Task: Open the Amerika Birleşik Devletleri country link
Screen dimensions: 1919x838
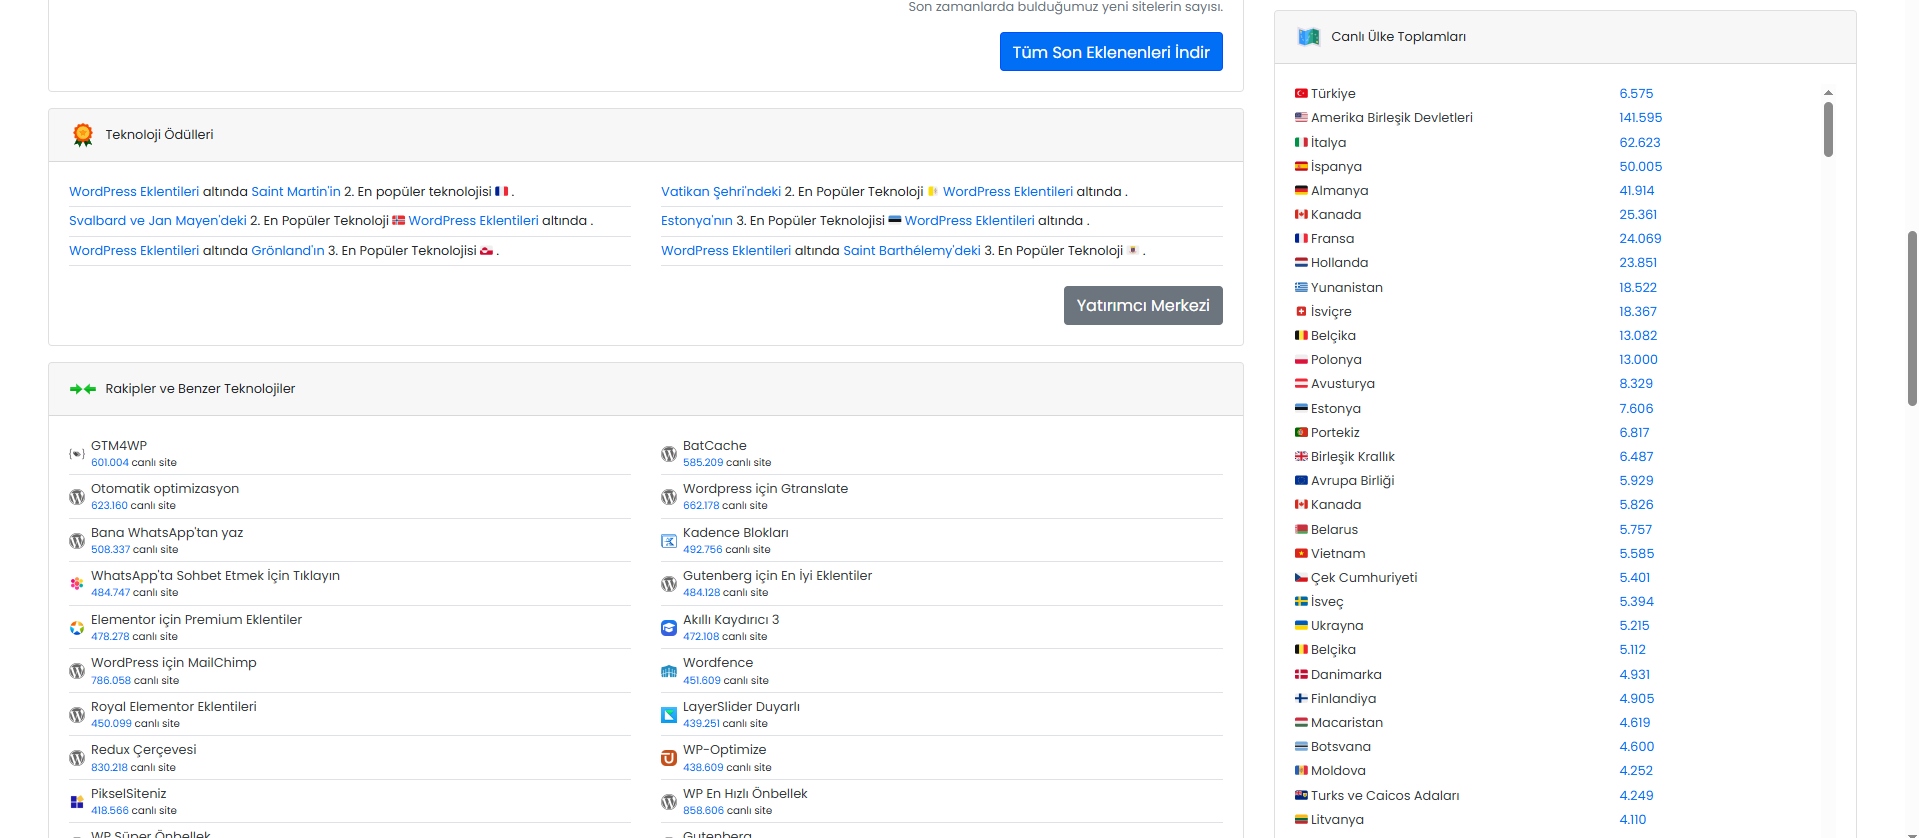Action: (1392, 118)
